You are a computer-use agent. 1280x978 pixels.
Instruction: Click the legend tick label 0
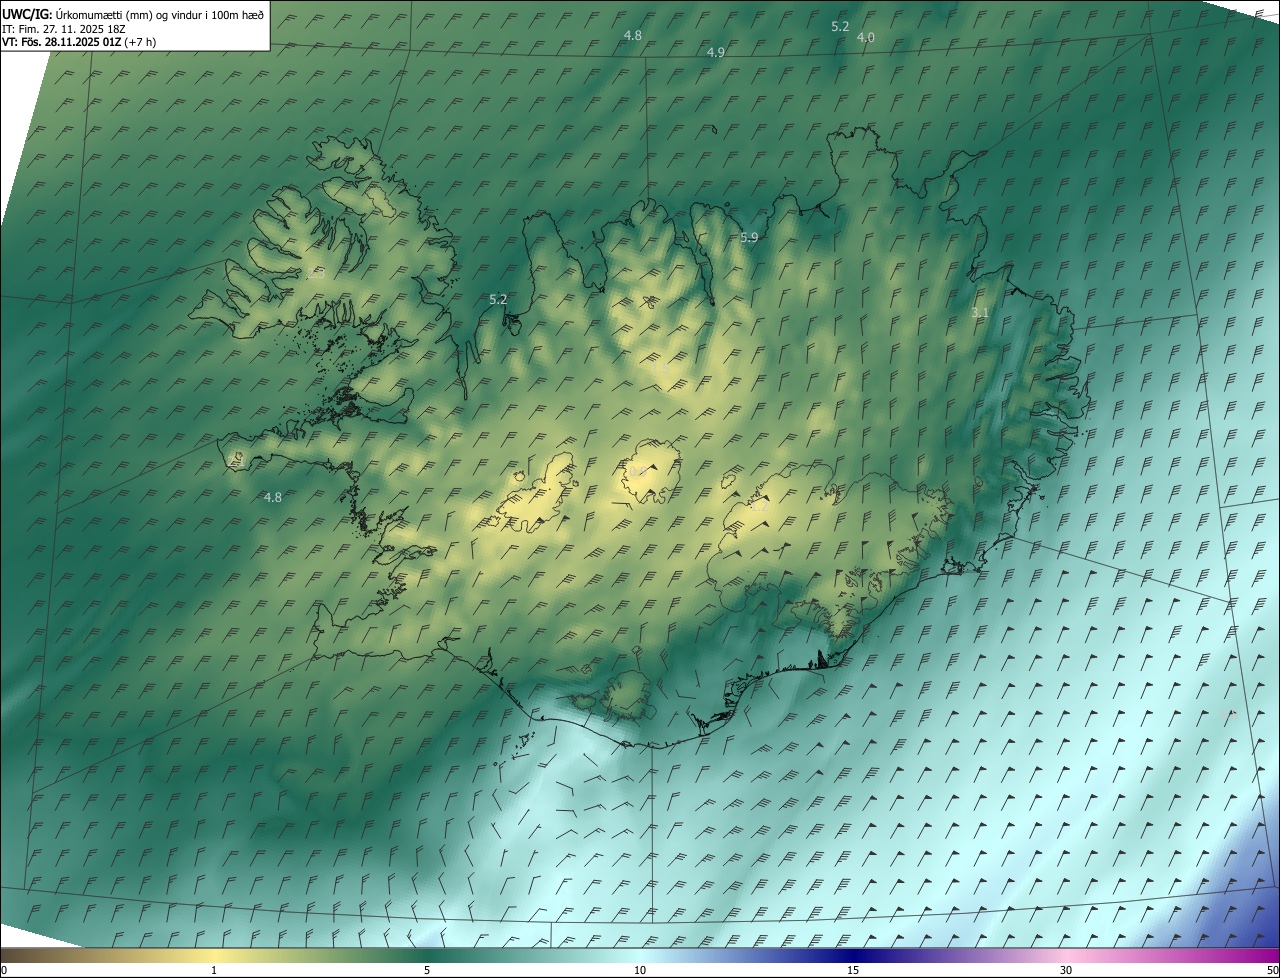click(4, 971)
